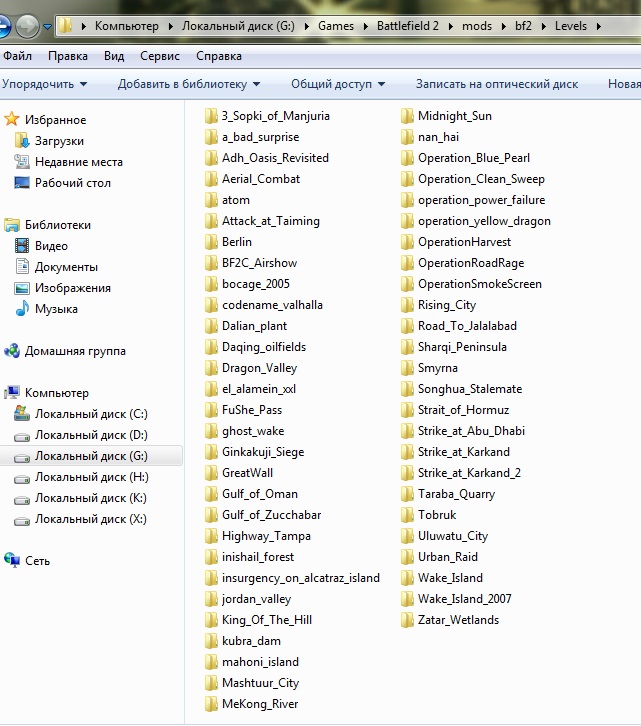Open Локальный диск (D:) drive icon
This screenshot has width=641, height=726.
pyautogui.click(x=22, y=436)
